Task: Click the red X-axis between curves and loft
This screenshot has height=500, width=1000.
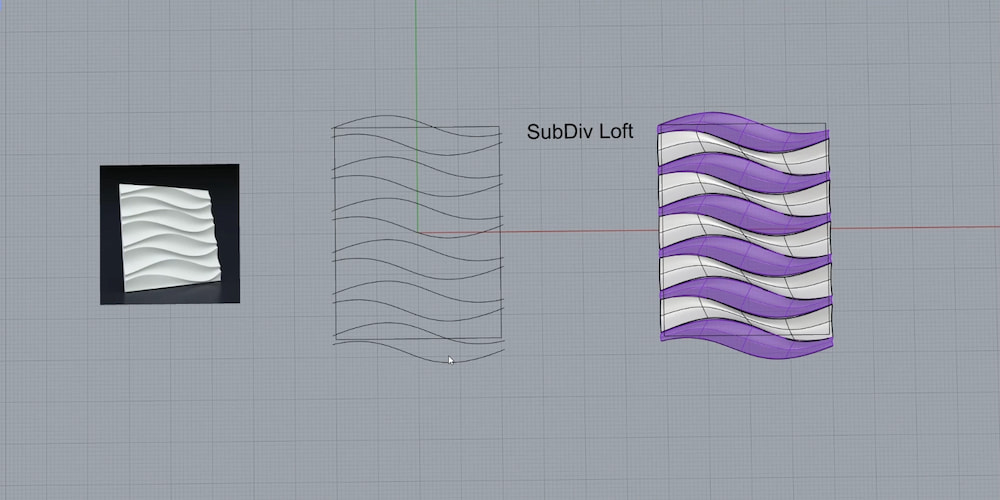Action: (x=580, y=232)
